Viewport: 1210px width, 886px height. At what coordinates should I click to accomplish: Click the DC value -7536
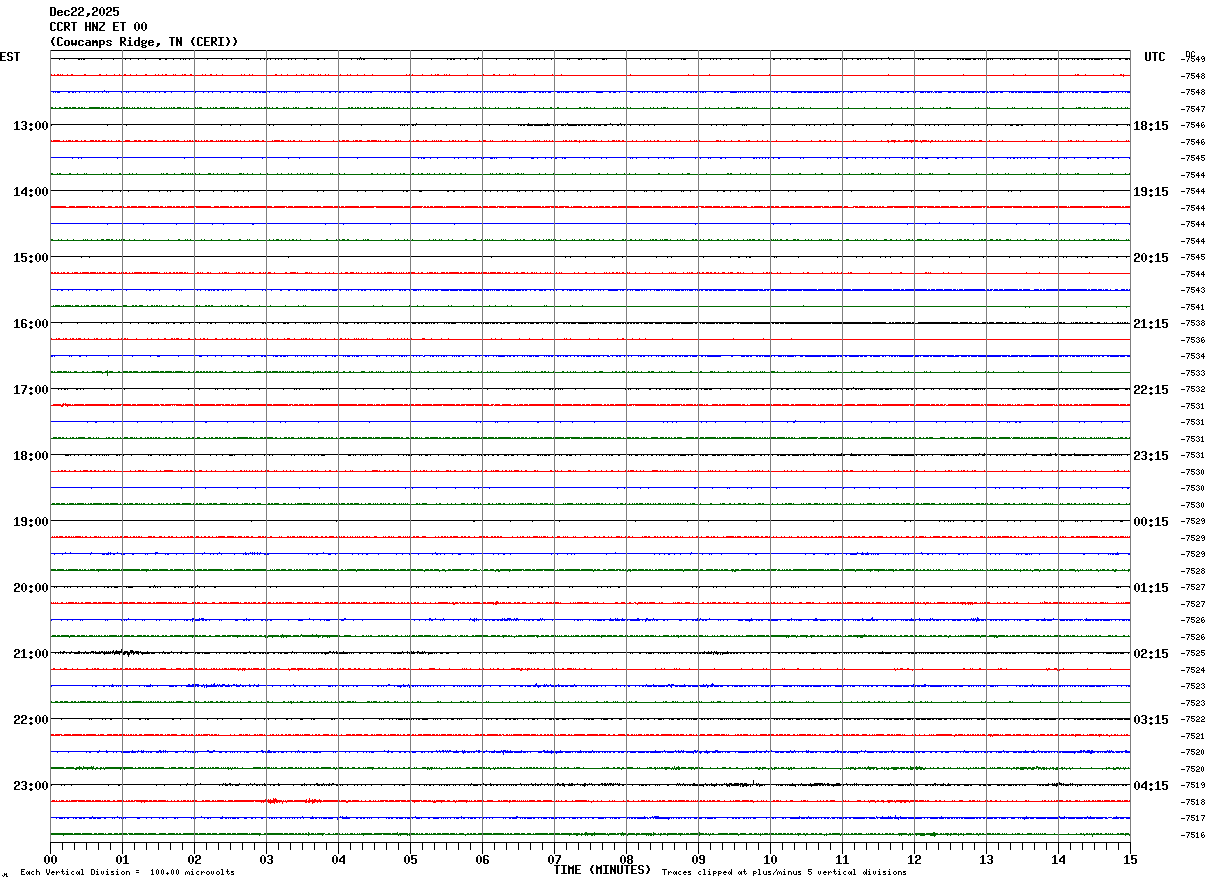click(1192, 340)
